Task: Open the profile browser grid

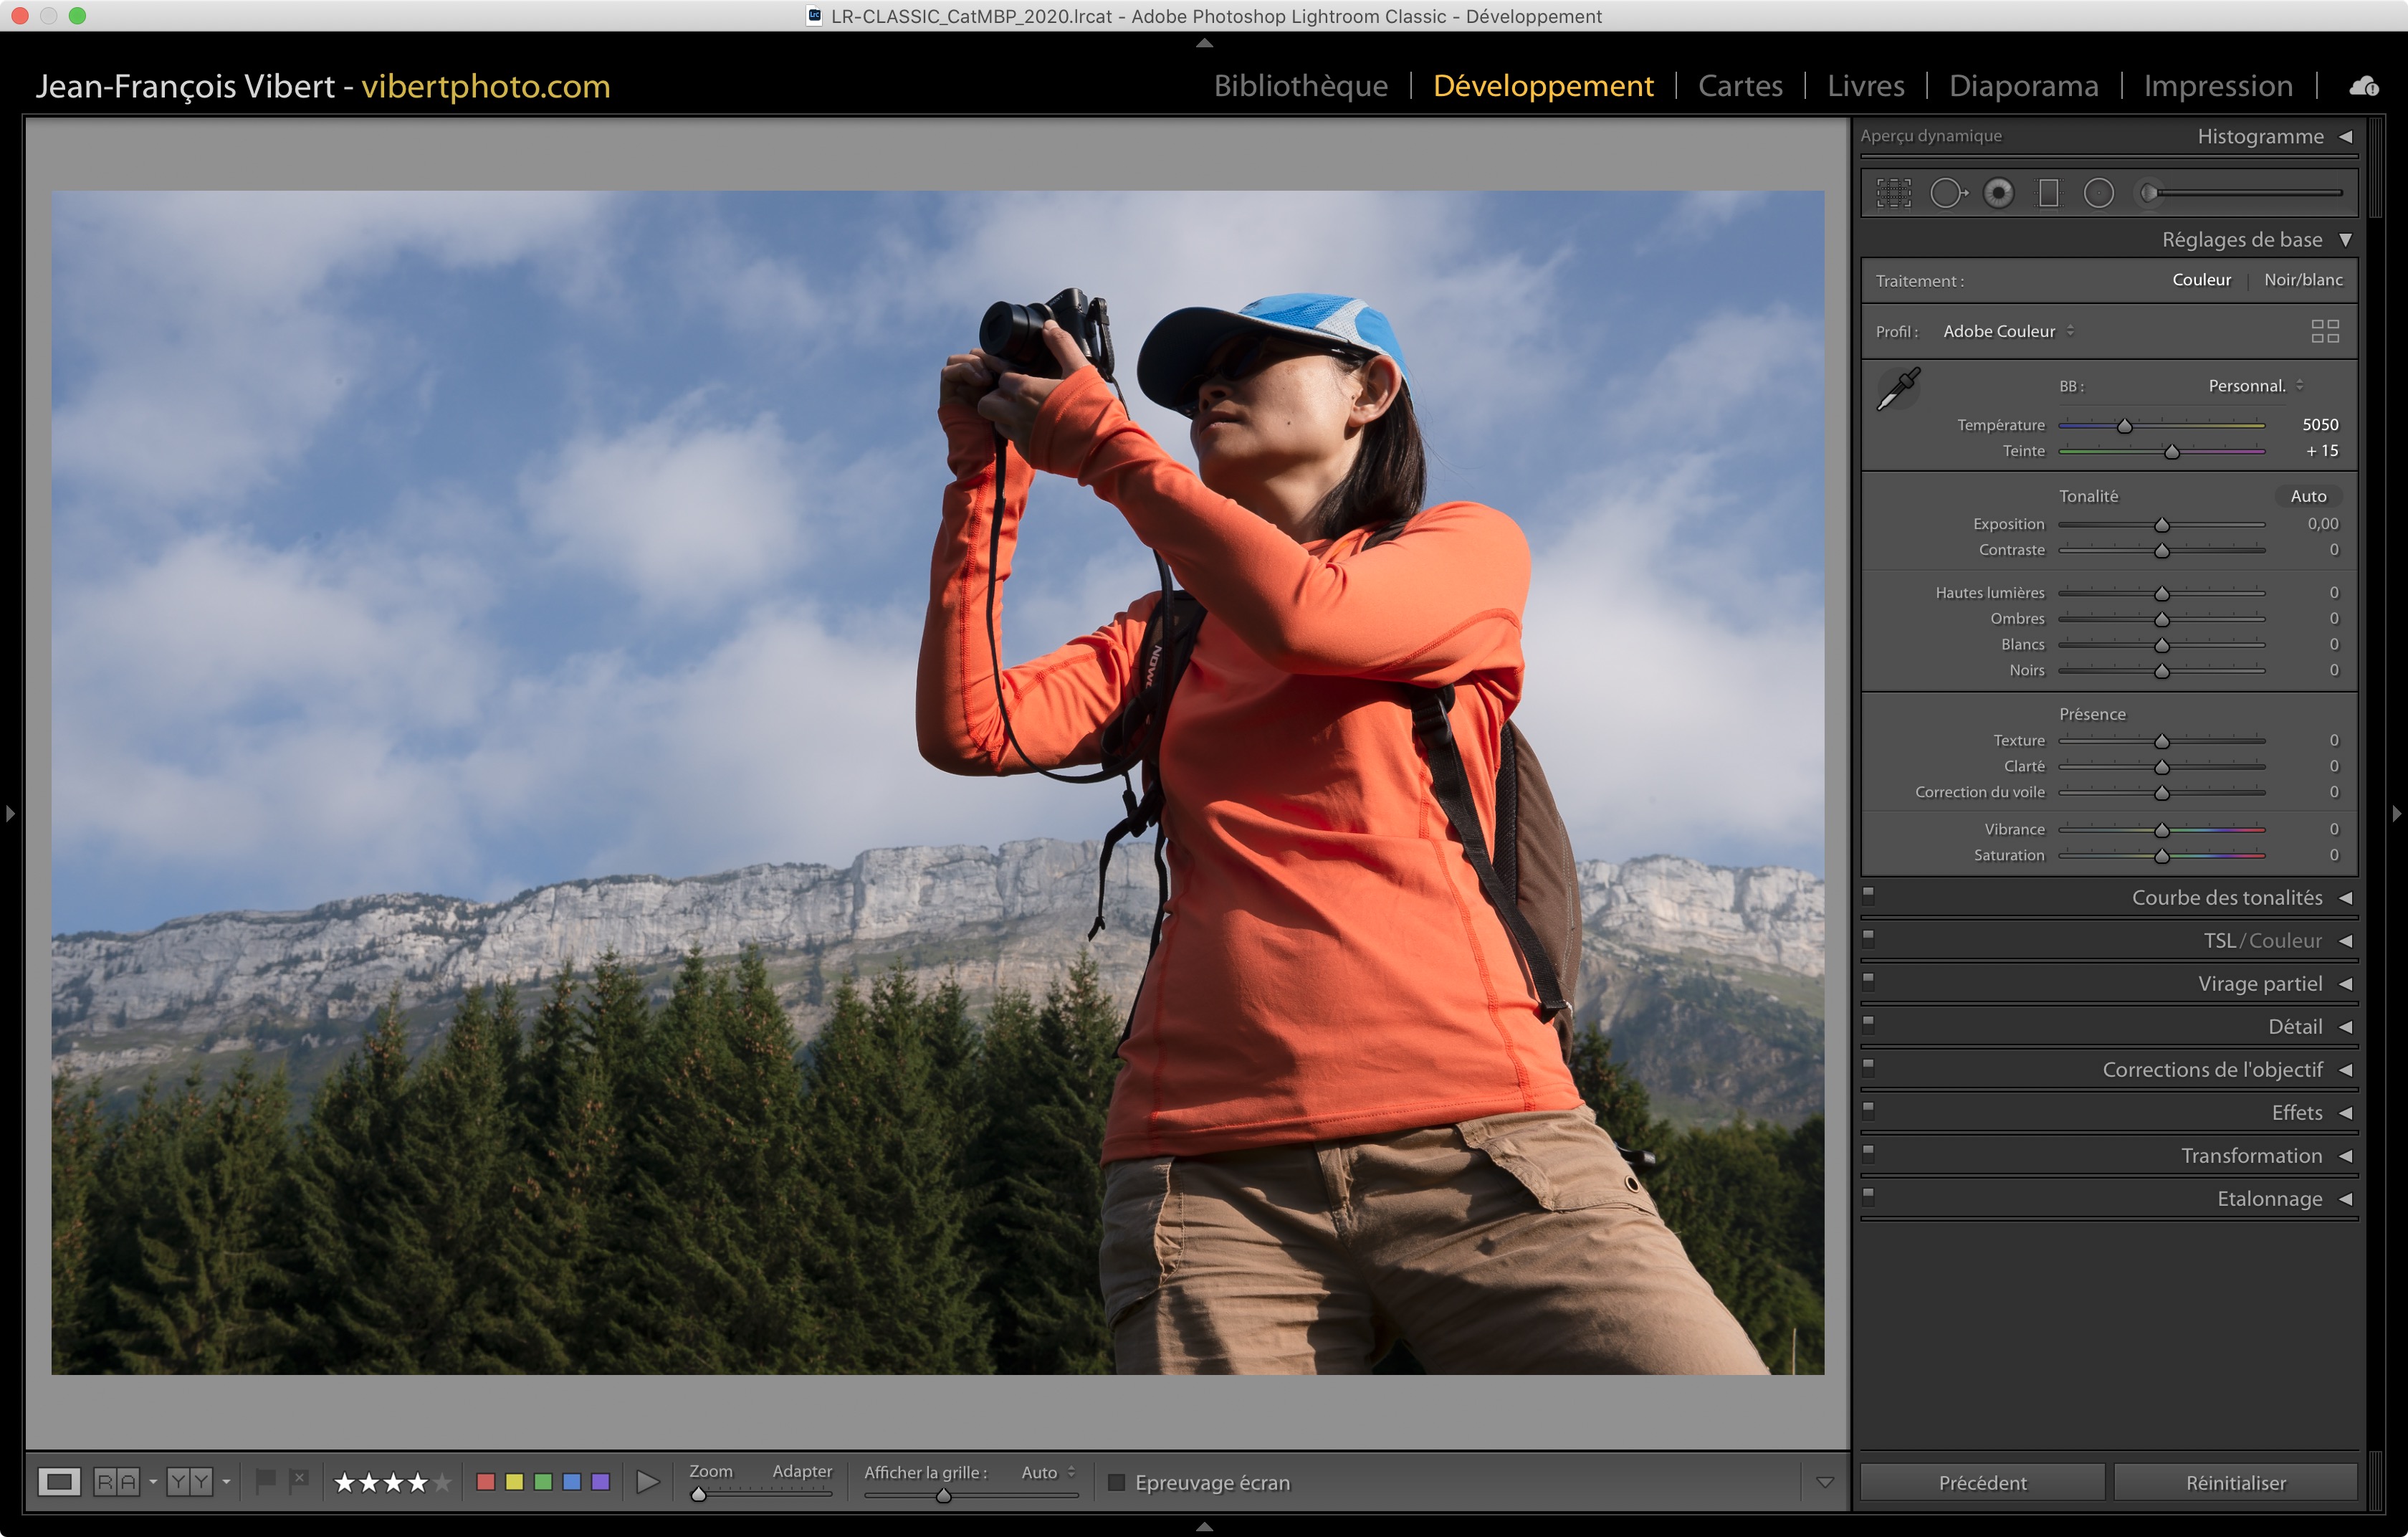Action: tap(2324, 331)
